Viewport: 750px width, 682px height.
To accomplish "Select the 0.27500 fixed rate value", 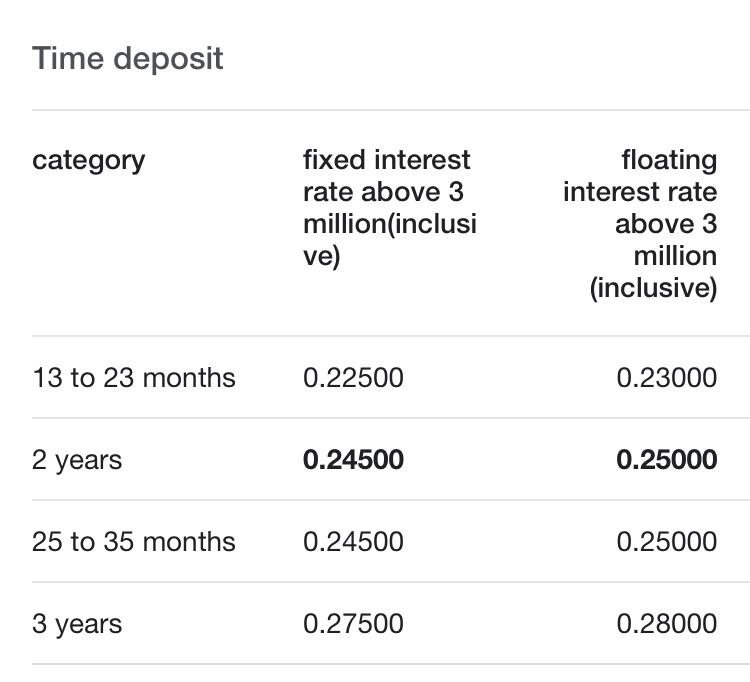I will (x=353, y=624).
